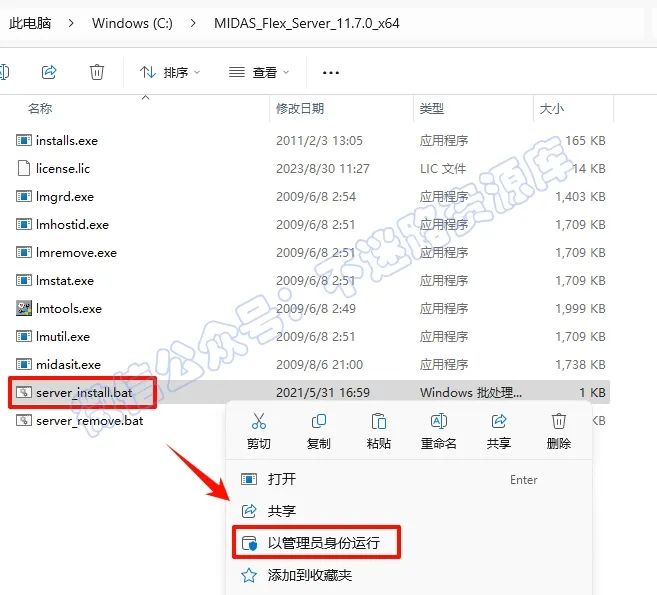Click the date 2023/8/30 11:27 cell
Image resolution: width=657 pixels, height=595 pixels.
coord(323,168)
